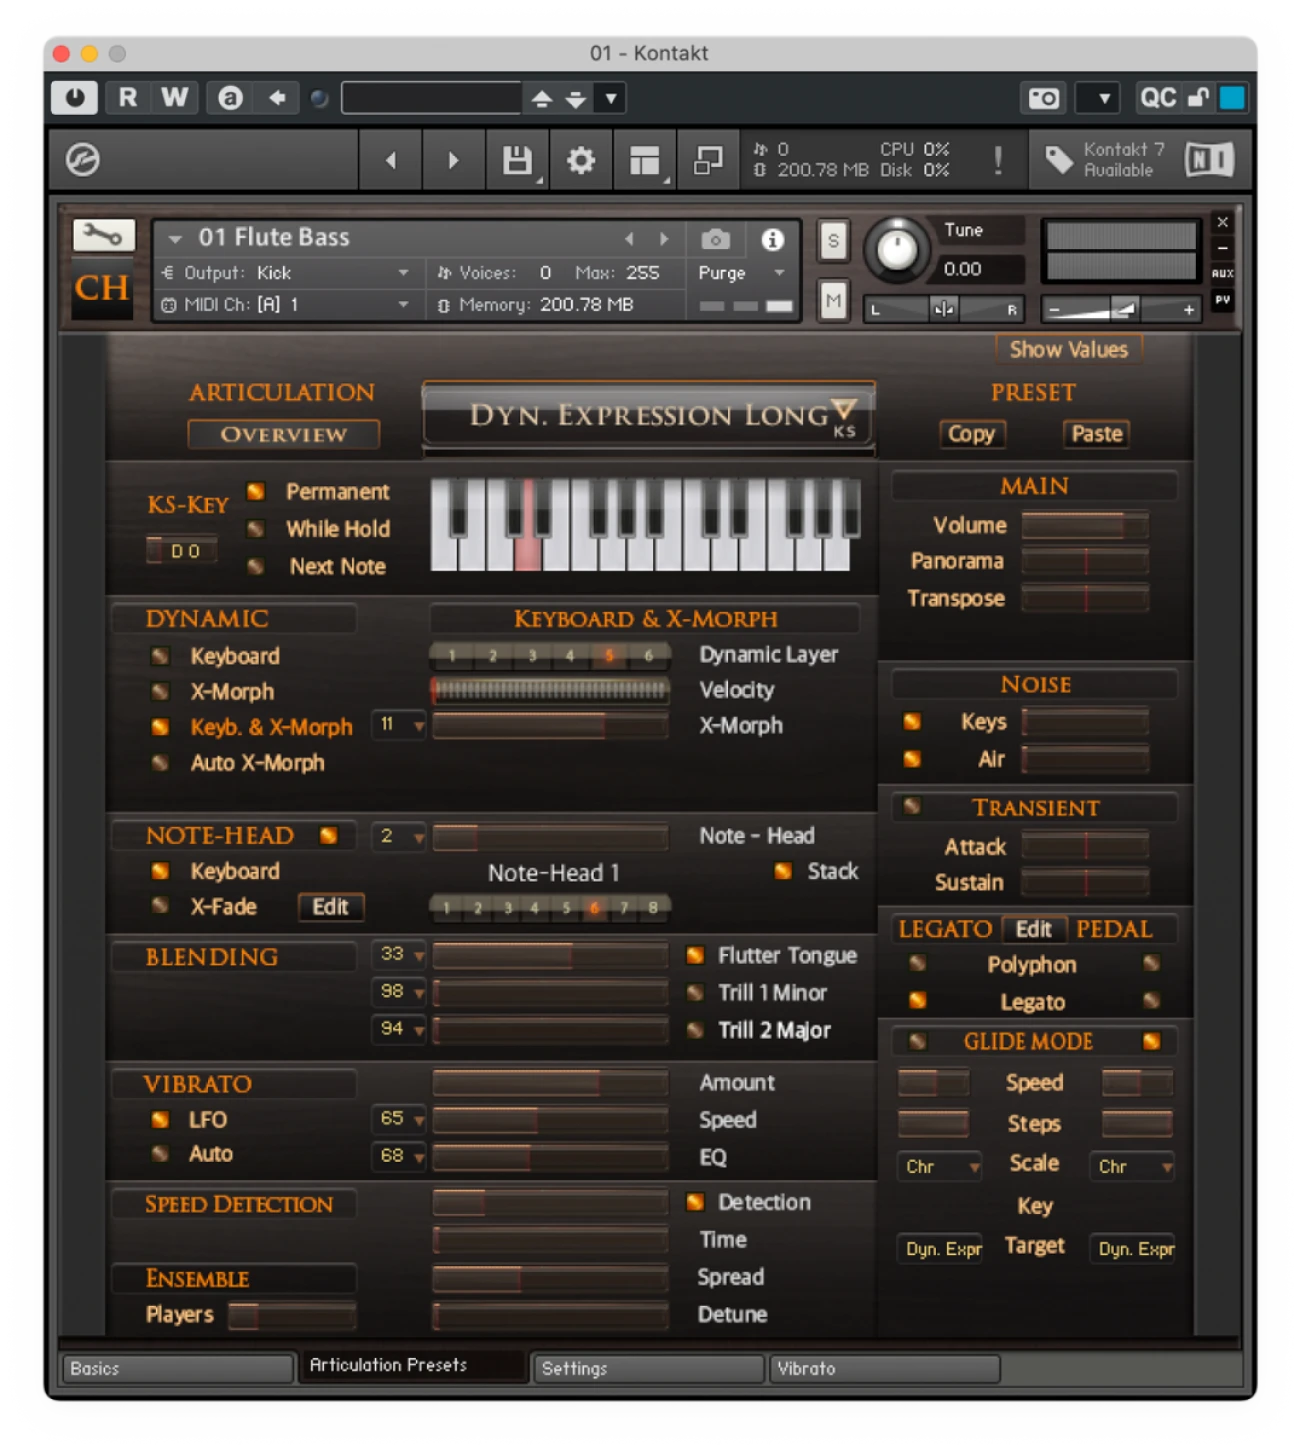Screen dimensions: 1300x1451
Task: Open the Output Kick dropdown
Action: tap(403, 272)
